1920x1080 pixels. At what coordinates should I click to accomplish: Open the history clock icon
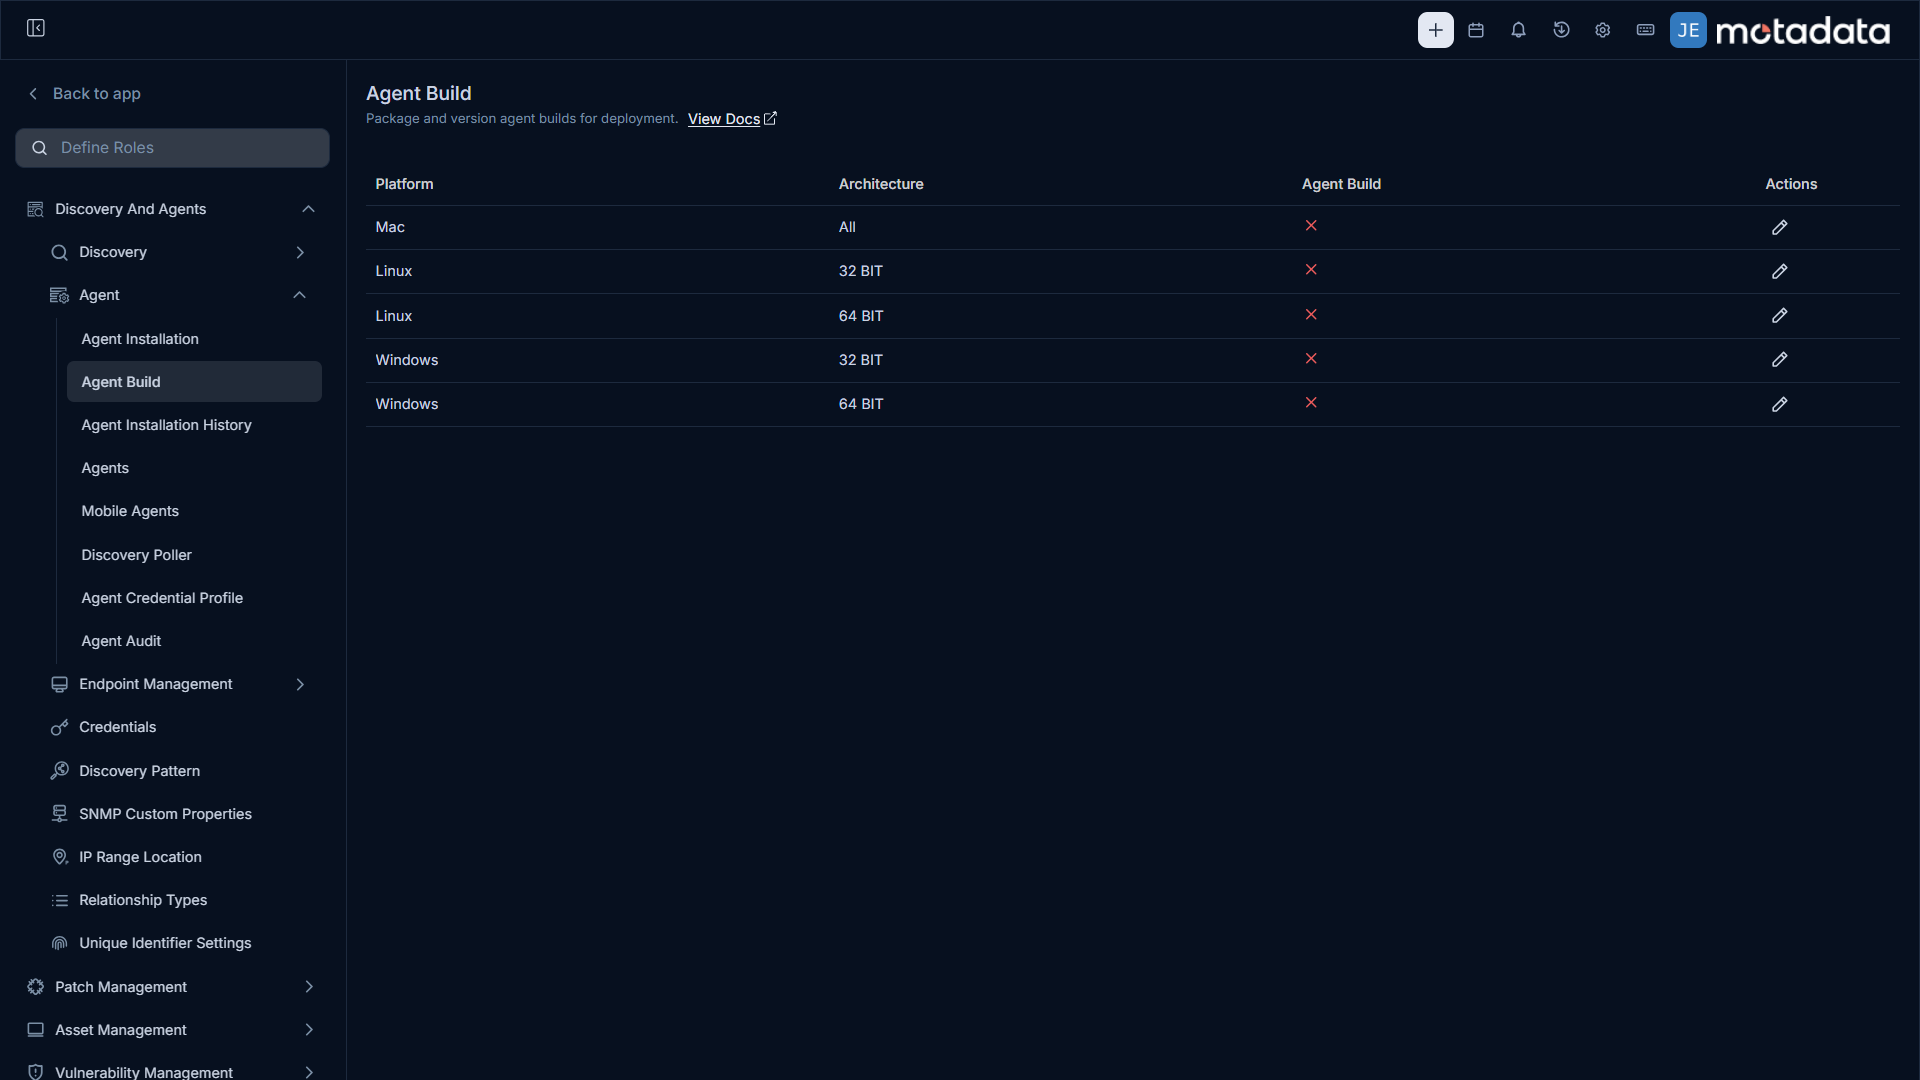tap(1561, 30)
